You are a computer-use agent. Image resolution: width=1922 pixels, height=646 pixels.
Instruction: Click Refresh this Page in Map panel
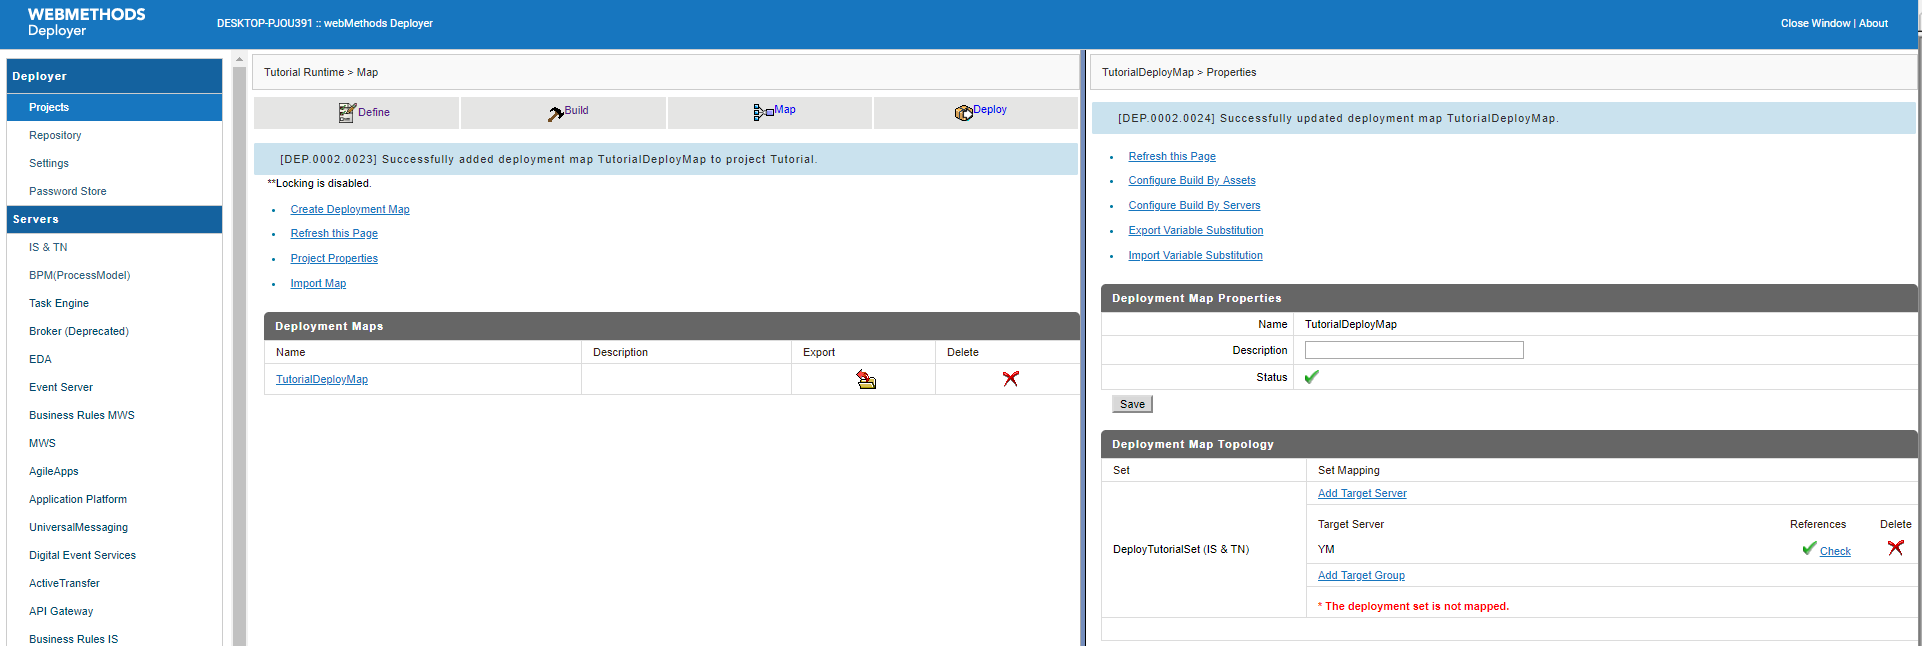(x=334, y=233)
